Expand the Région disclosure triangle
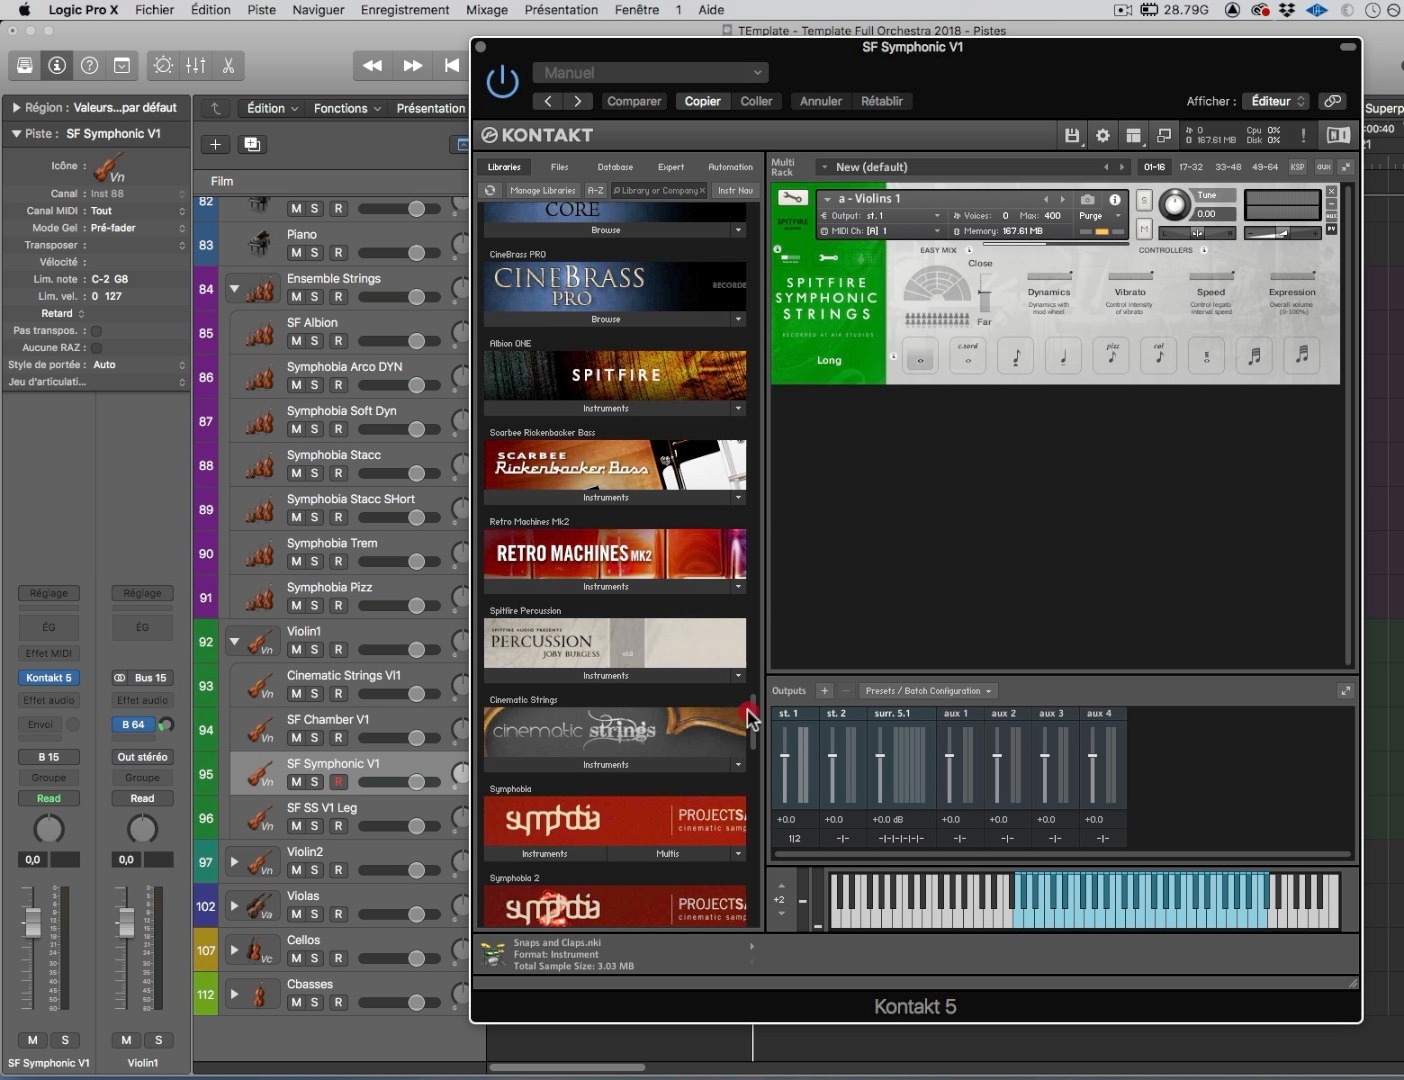The width and height of the screenshot is (1404, 1080). [x=16, y=107]
